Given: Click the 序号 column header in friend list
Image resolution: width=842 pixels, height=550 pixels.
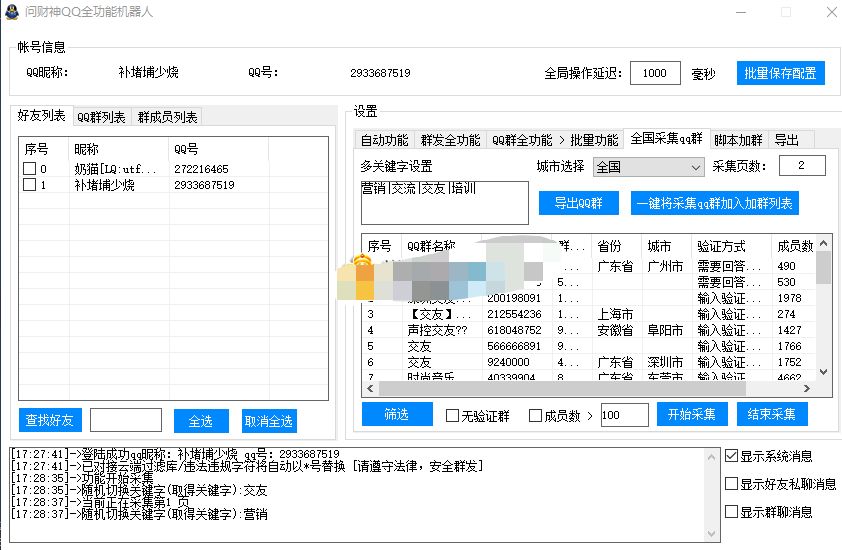Looking at the screenshot, I should (44, 149).
